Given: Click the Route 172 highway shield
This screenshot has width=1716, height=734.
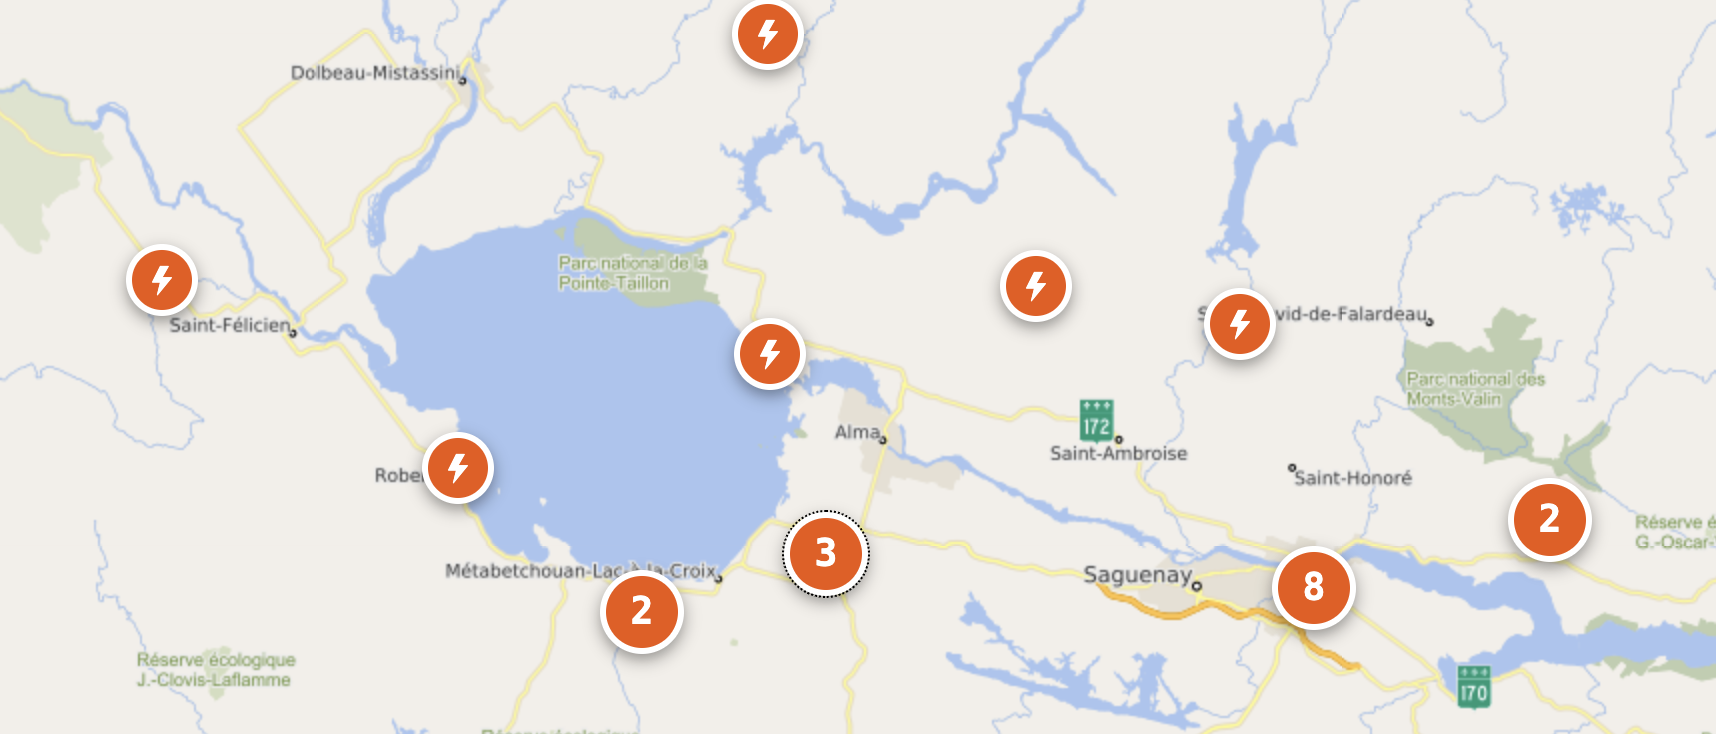Looking at the screenshot, I should (1096, 420).
